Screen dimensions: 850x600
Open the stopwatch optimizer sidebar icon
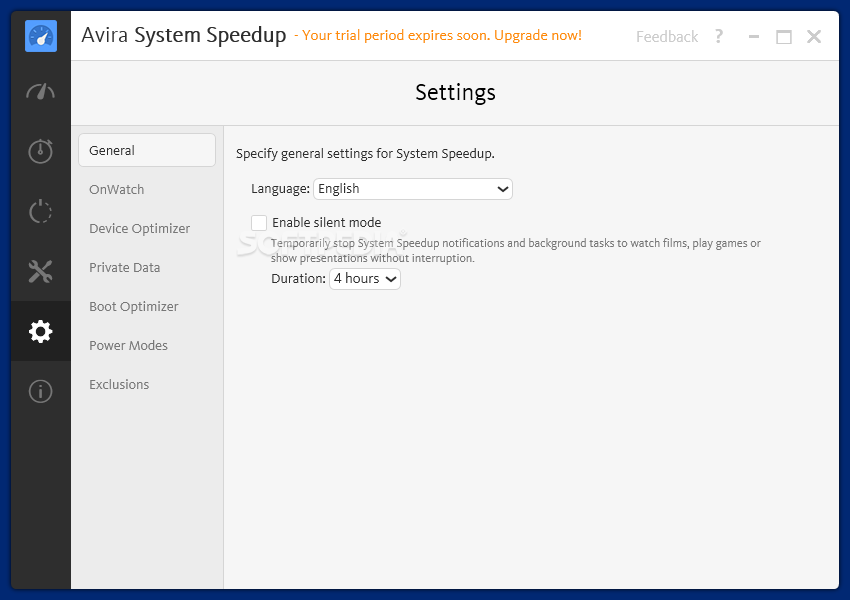coord(41,151)
